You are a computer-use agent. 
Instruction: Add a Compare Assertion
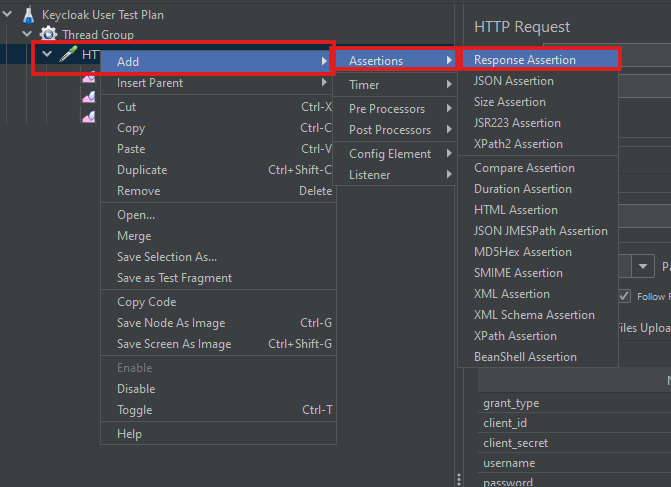pyautogui.click(x=538, y=168)
